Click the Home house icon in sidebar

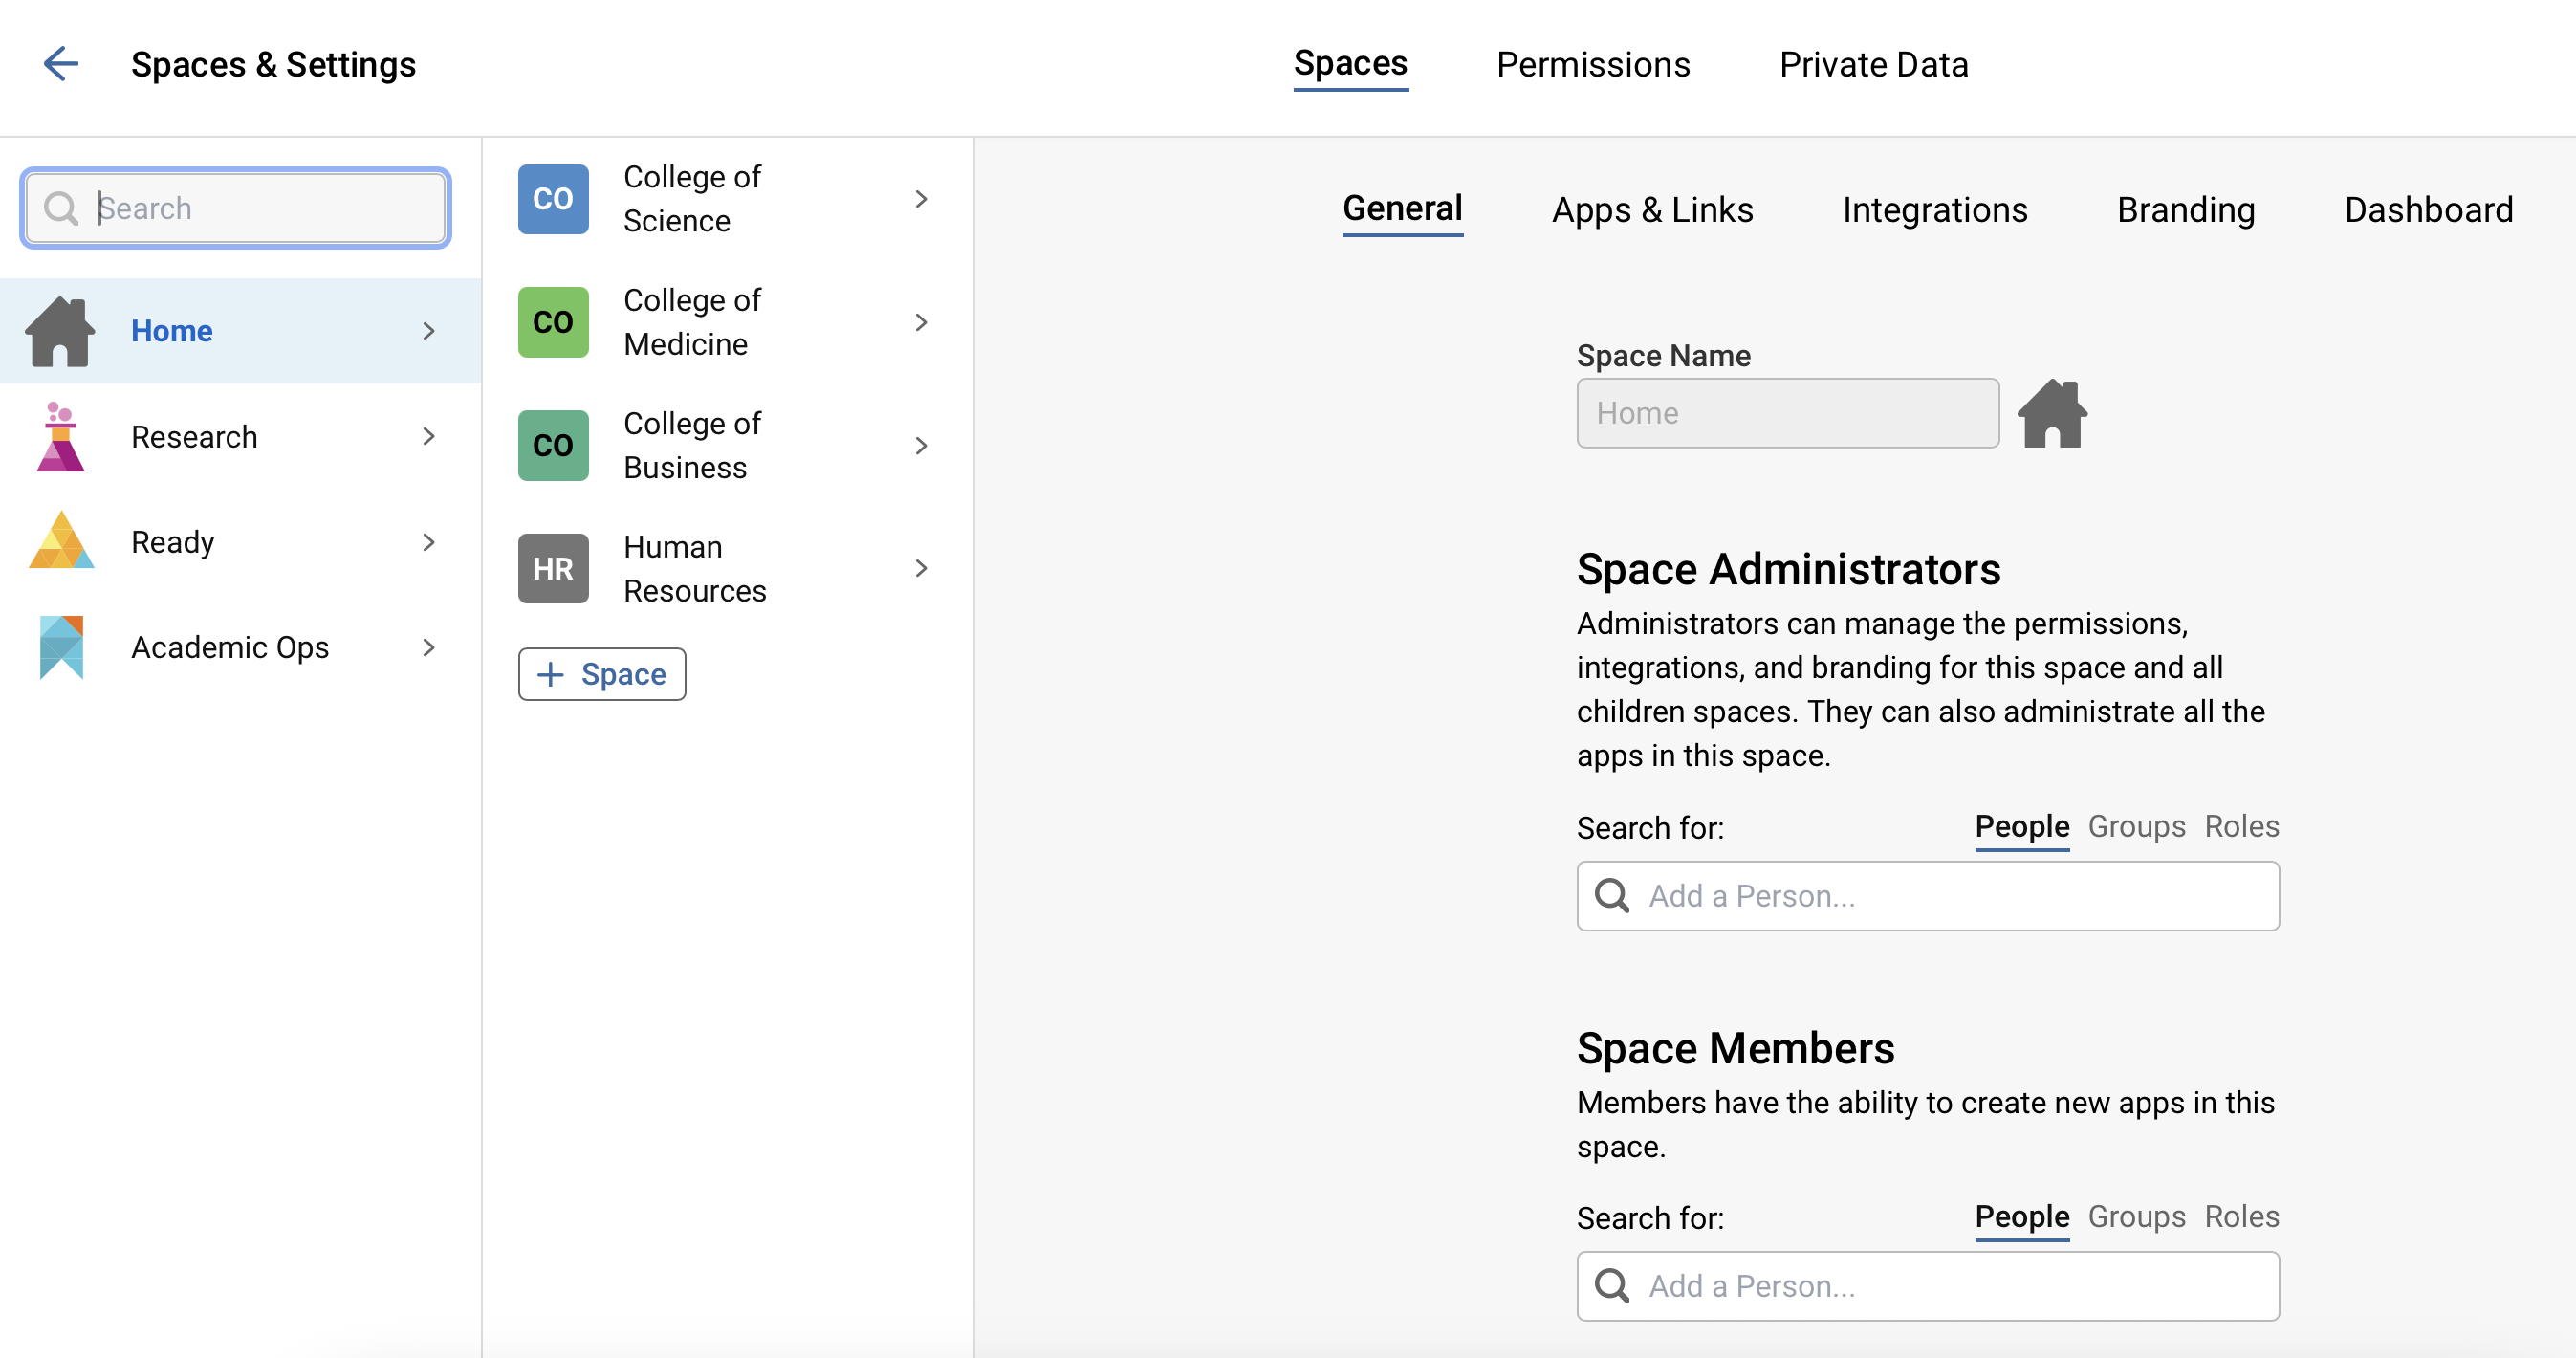61,331
